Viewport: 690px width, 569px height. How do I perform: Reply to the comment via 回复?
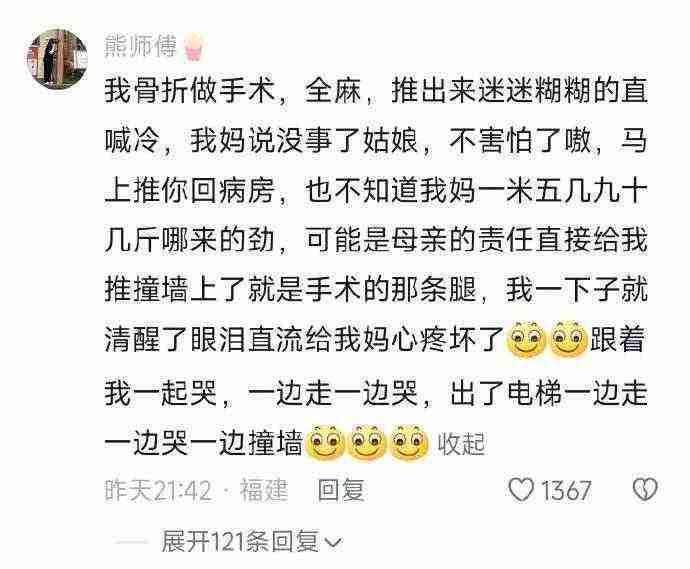click(341, 490)
